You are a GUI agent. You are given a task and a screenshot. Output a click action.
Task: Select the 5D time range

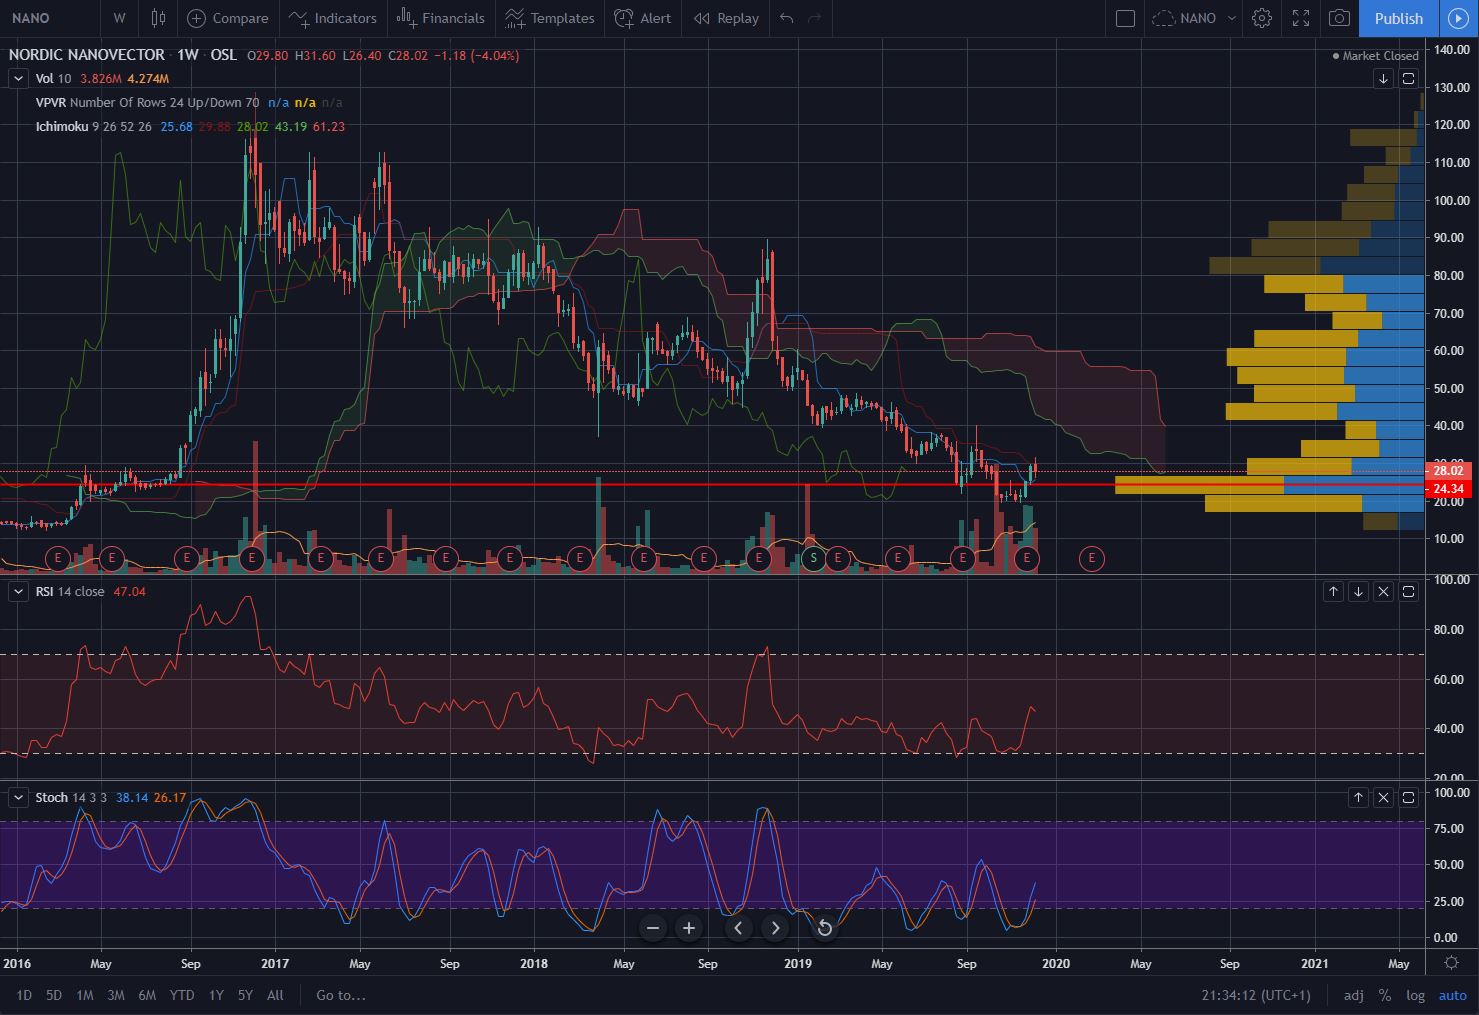[x=54, y=995]
